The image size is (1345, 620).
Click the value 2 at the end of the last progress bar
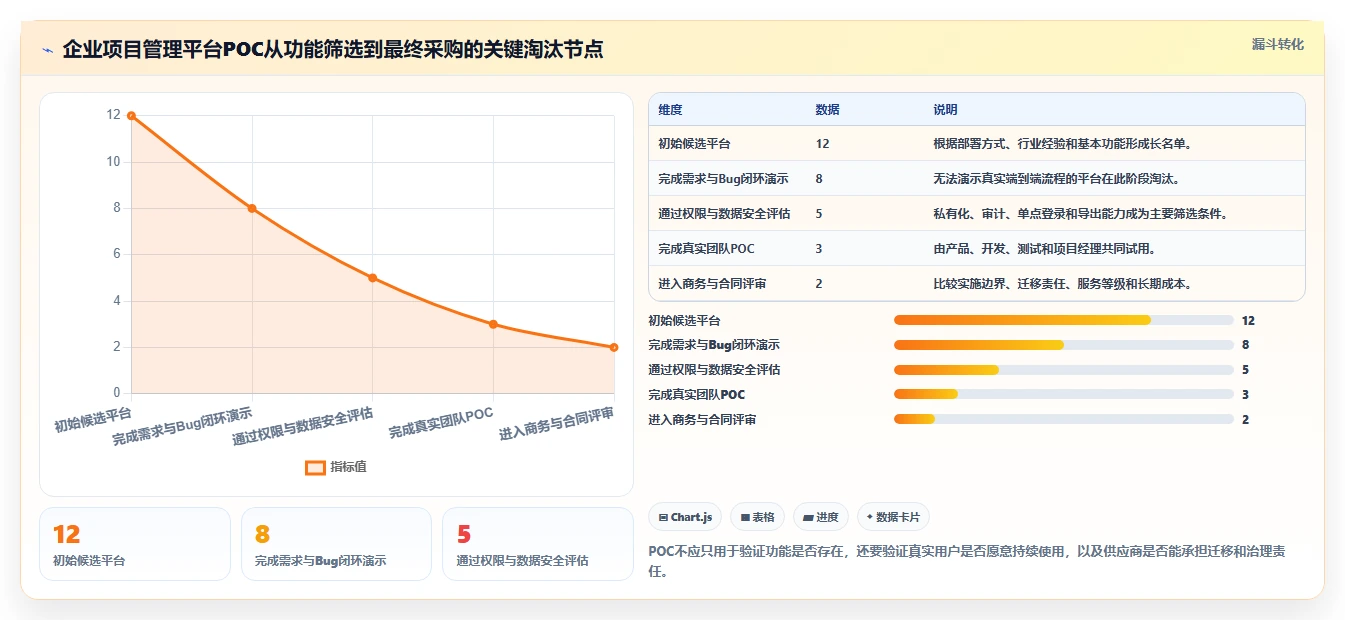click(x=1245, y=420)
